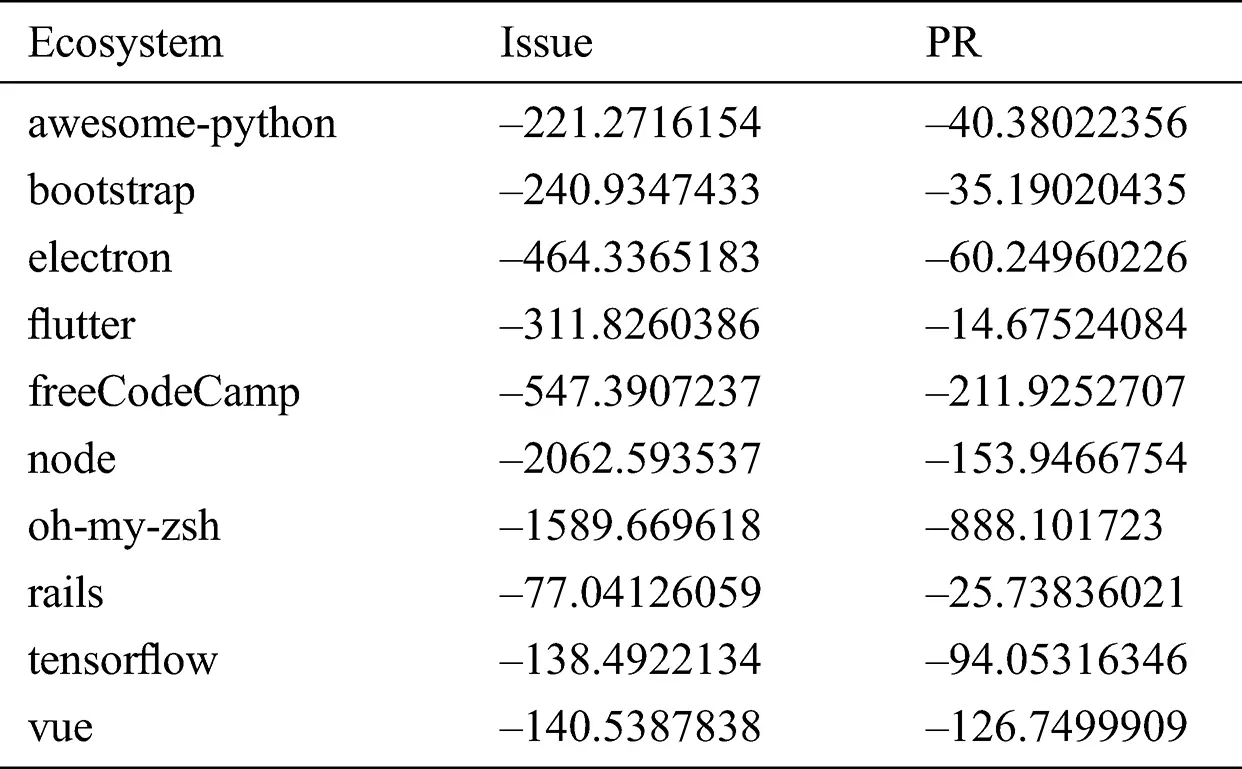Click the tensorflow ecosystem cell

point(123,660)
